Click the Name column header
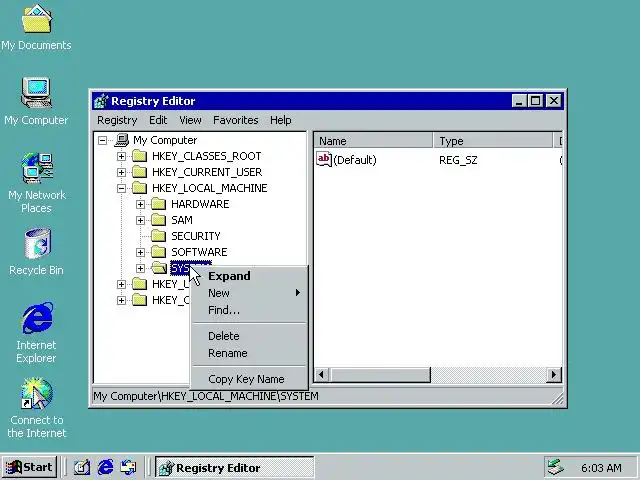Image resolution: width=640 pixels, height=480 pixels. click(373, 141)
